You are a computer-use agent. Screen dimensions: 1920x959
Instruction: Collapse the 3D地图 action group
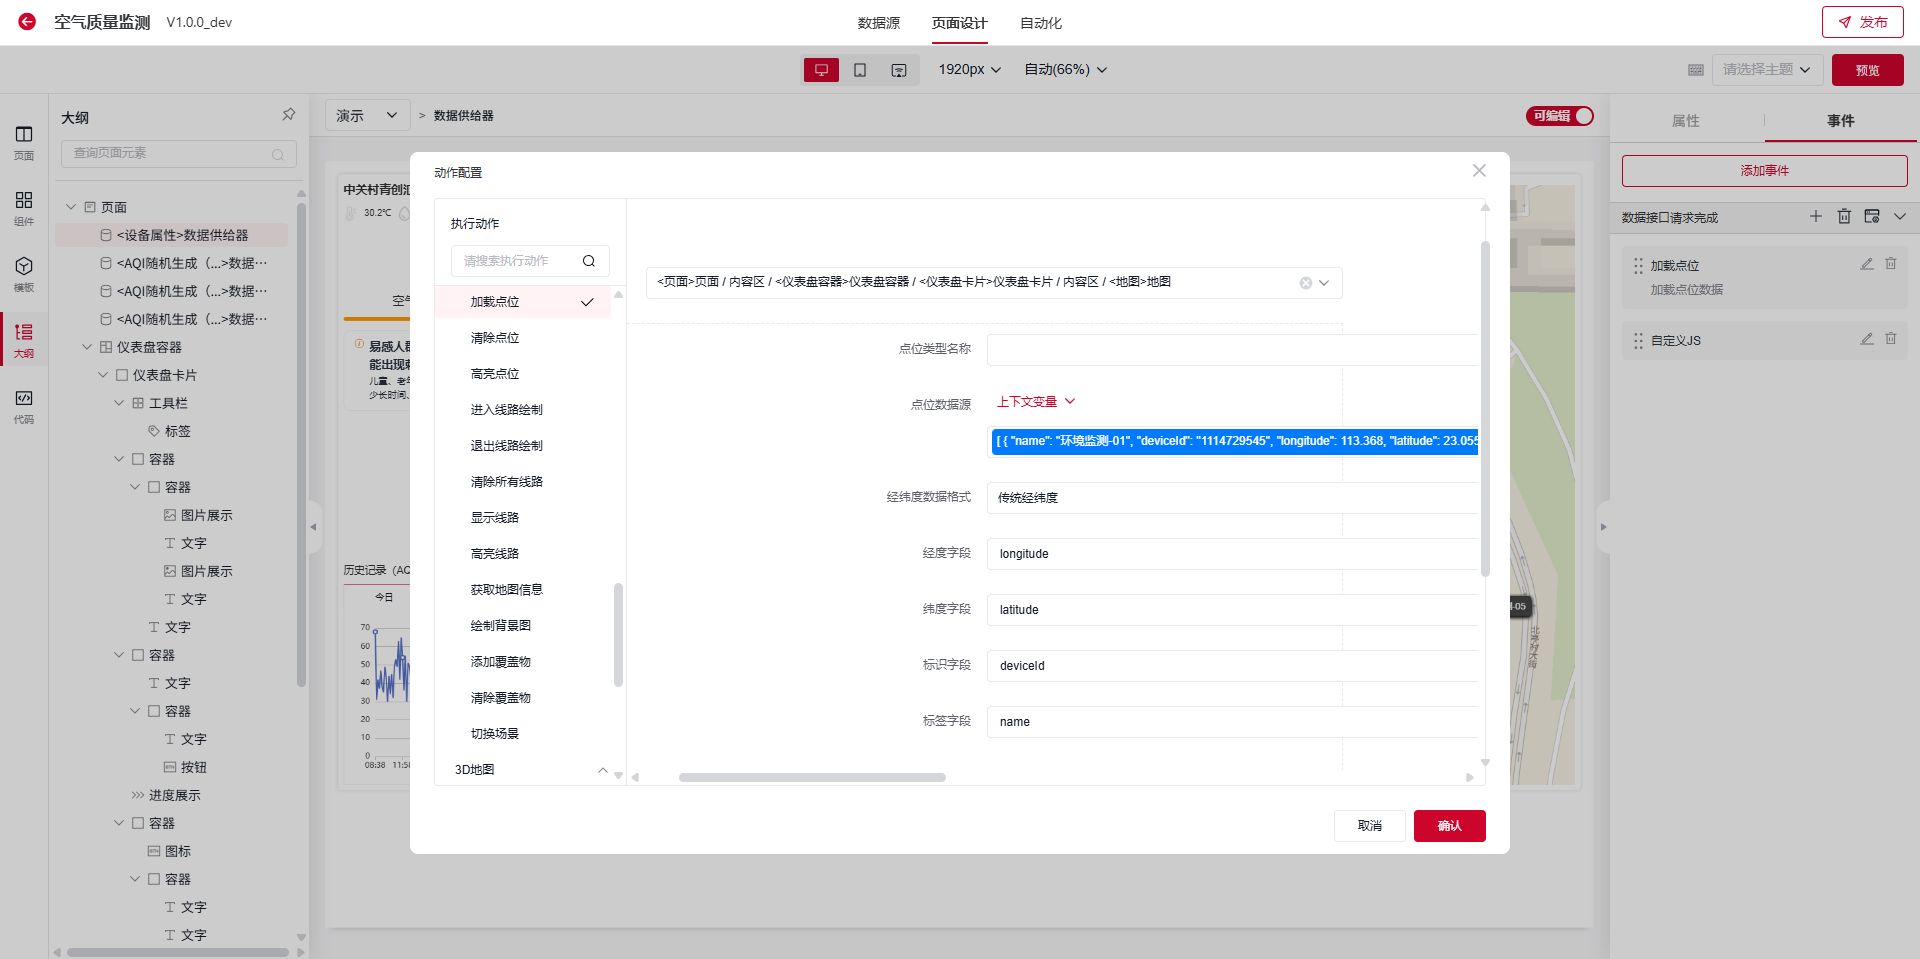[602, 770]
